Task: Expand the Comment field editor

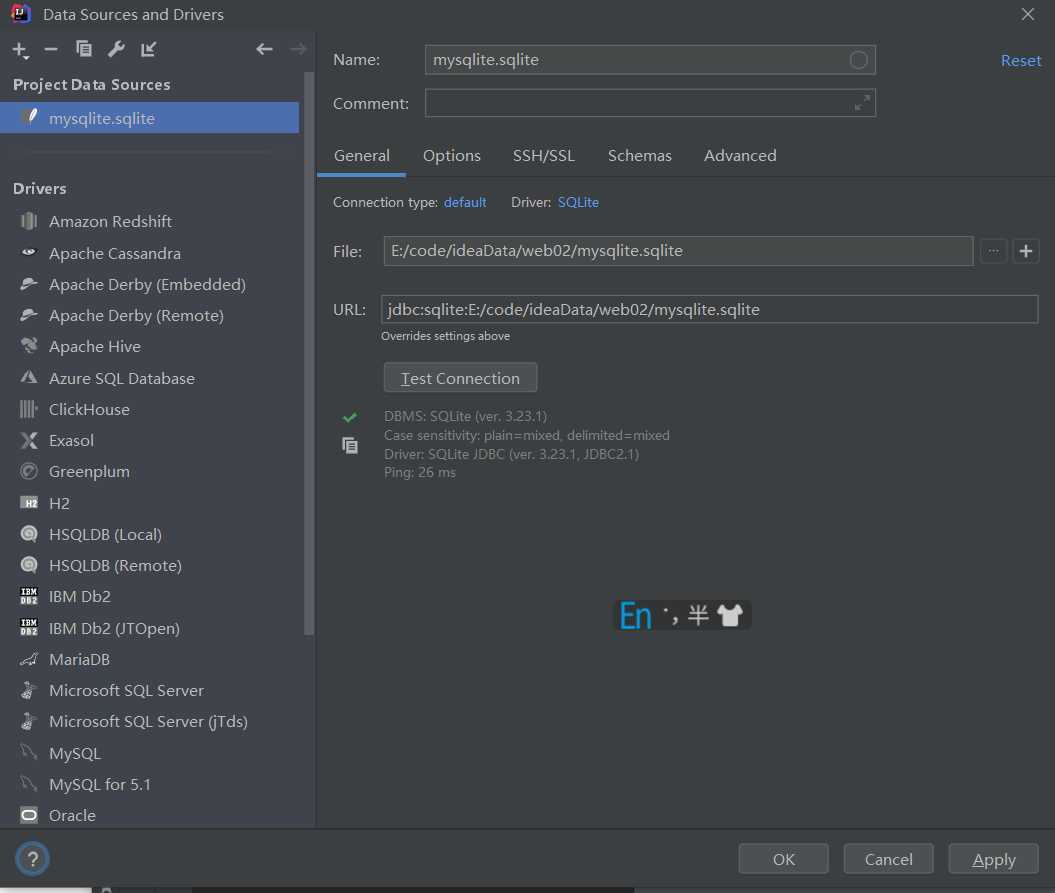Action: [862, 103]
